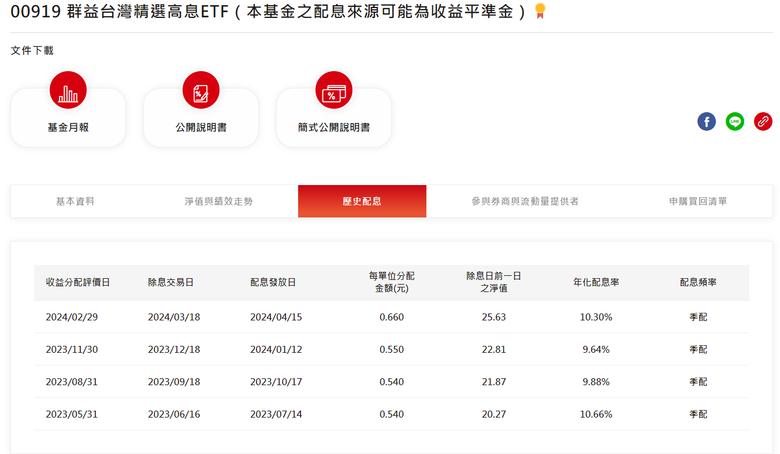Switch to the 淨值與績效走勢 tab
Screen dimensions: 780x454
pyautogui.click(x=218, y=201)
